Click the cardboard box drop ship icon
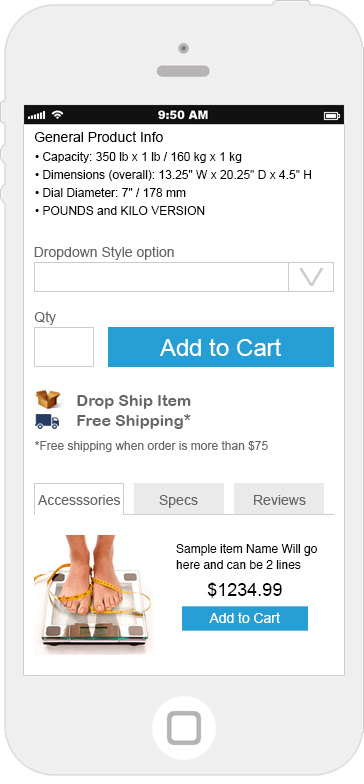The width and height of the screenshot is (364, 784). coord(48,400)
